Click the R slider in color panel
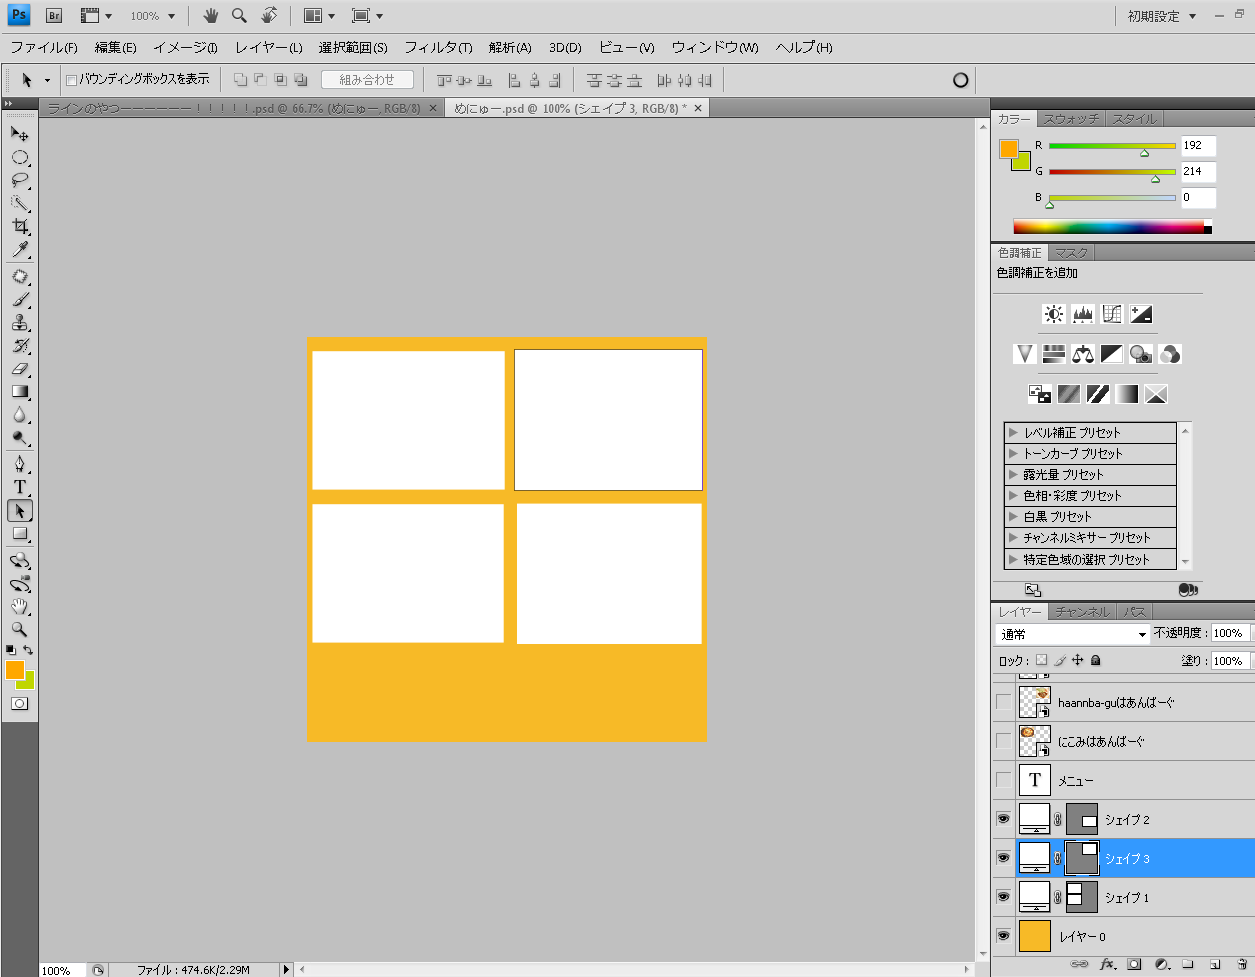 pyautogui.click(x=1112, y=146)
